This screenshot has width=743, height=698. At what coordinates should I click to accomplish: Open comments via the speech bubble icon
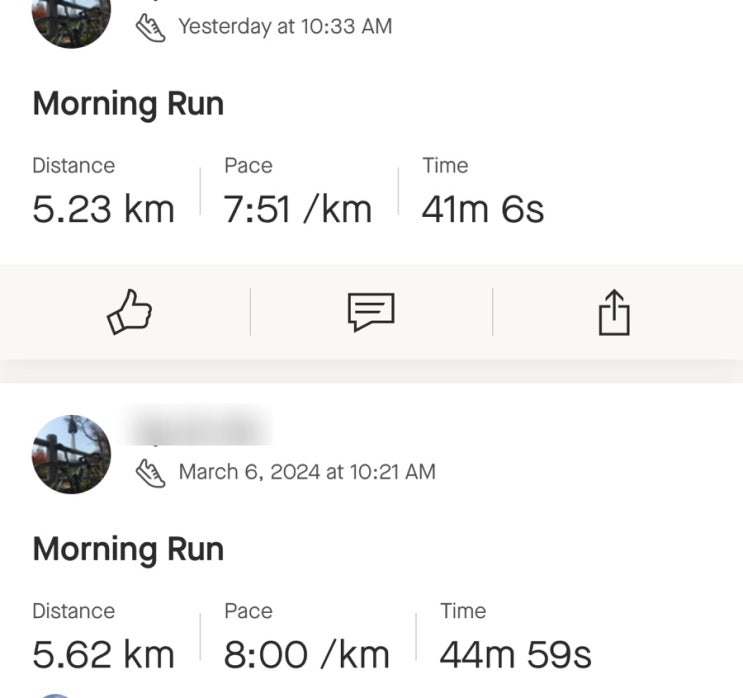371,314
